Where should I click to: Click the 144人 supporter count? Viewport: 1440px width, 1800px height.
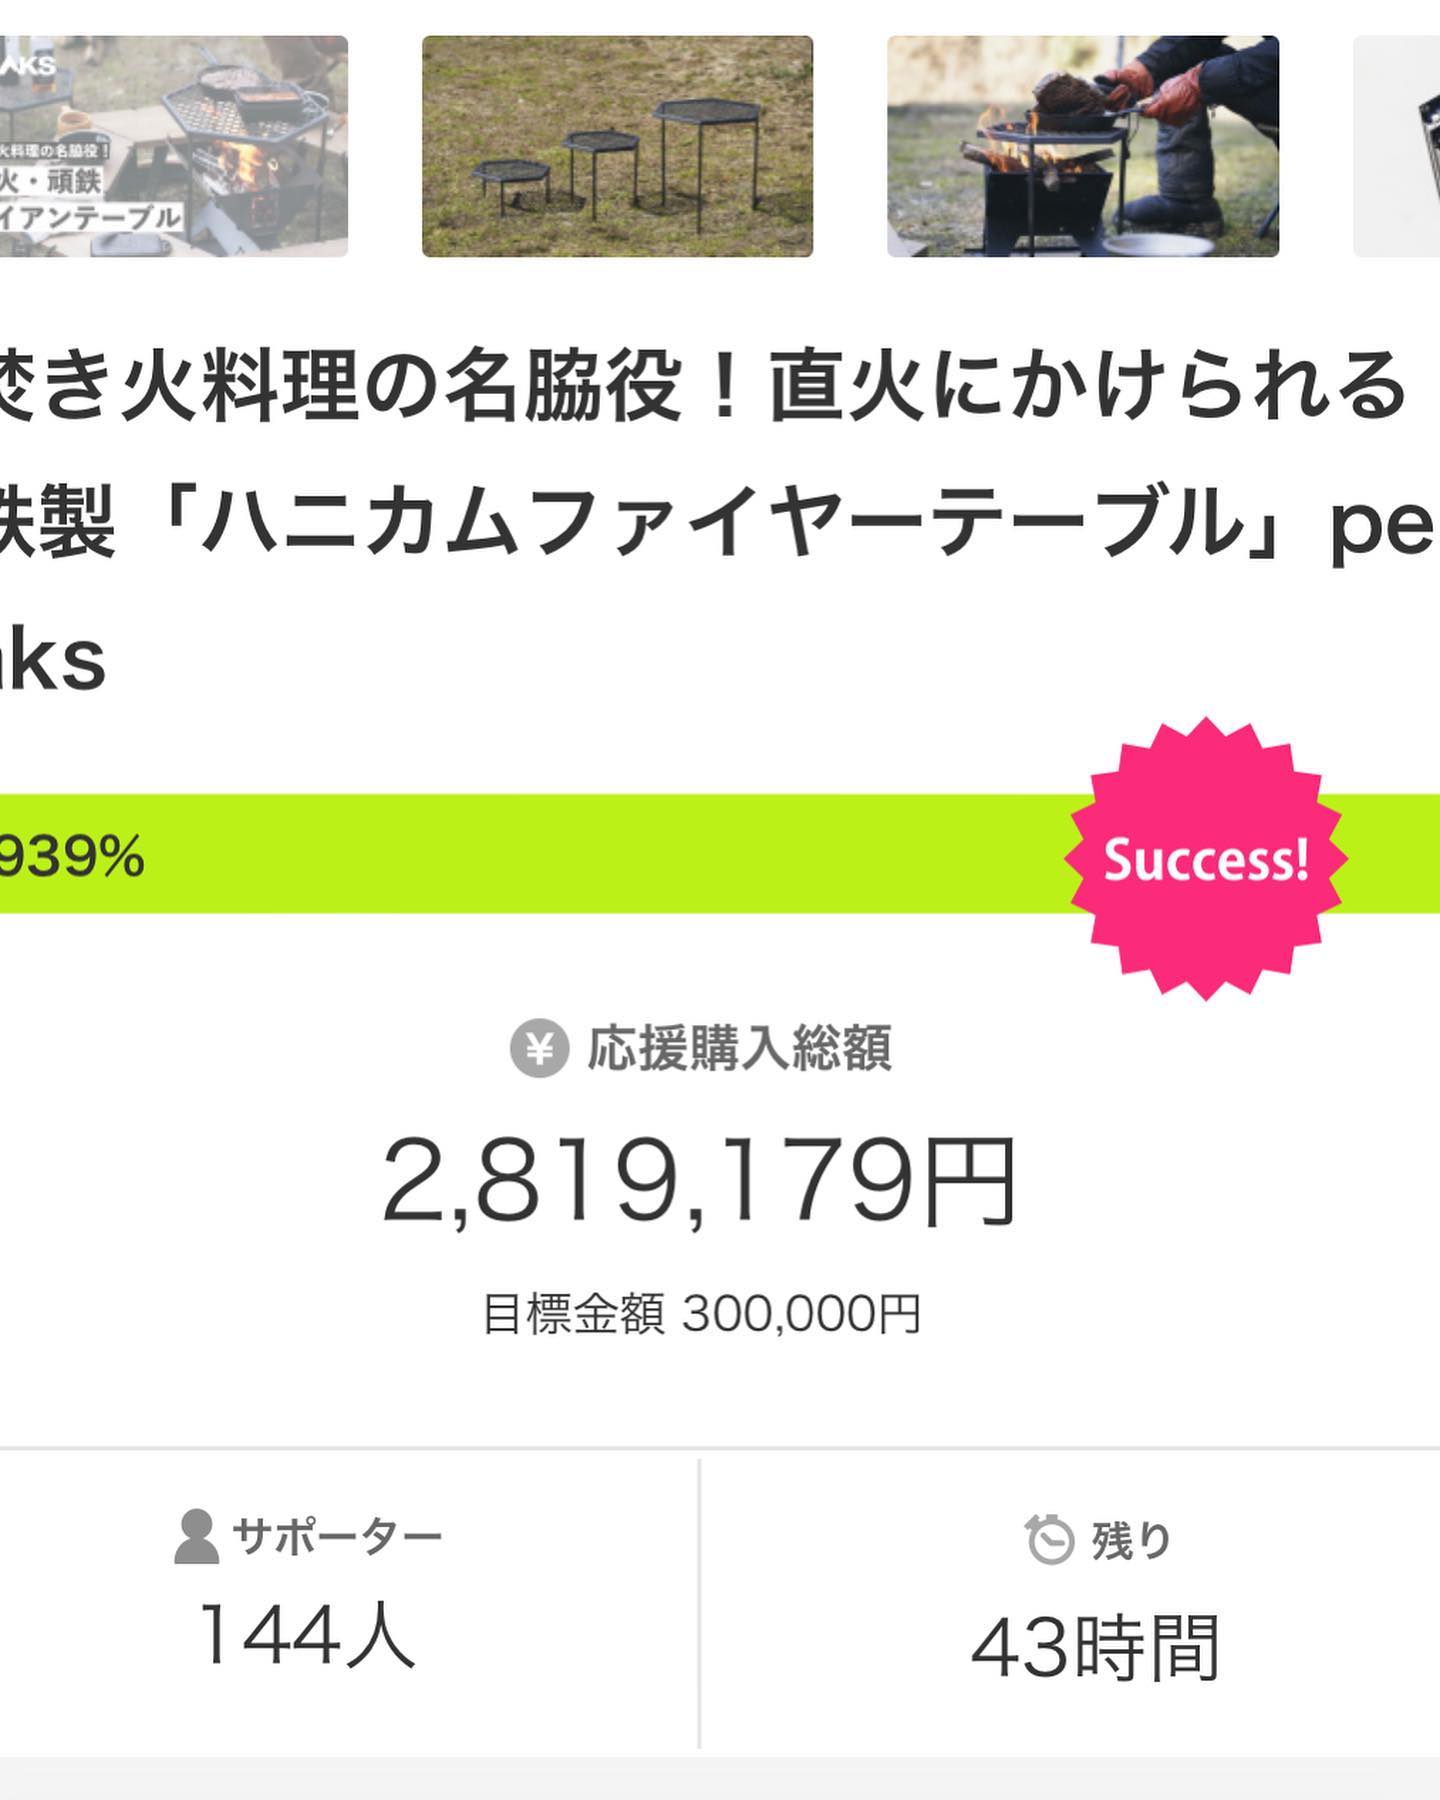point(307,1636)
